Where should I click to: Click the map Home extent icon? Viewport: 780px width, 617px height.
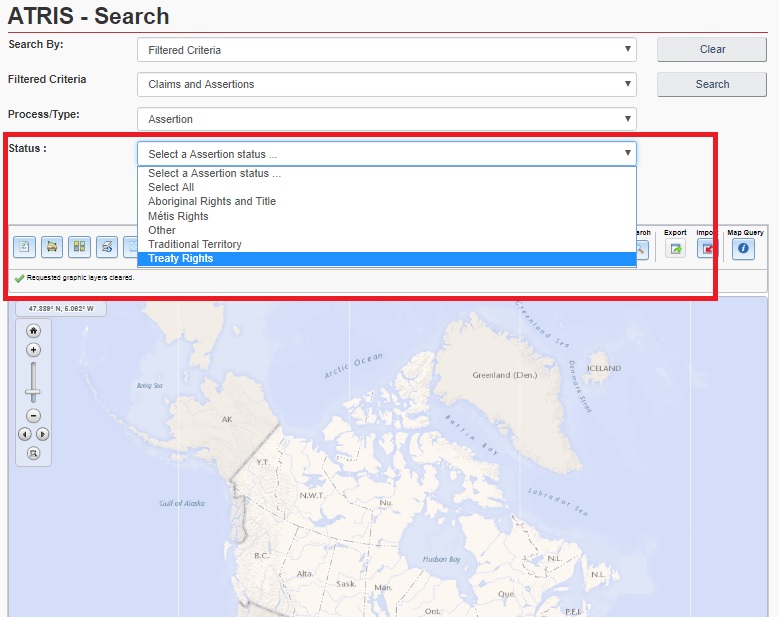point(33,330)
